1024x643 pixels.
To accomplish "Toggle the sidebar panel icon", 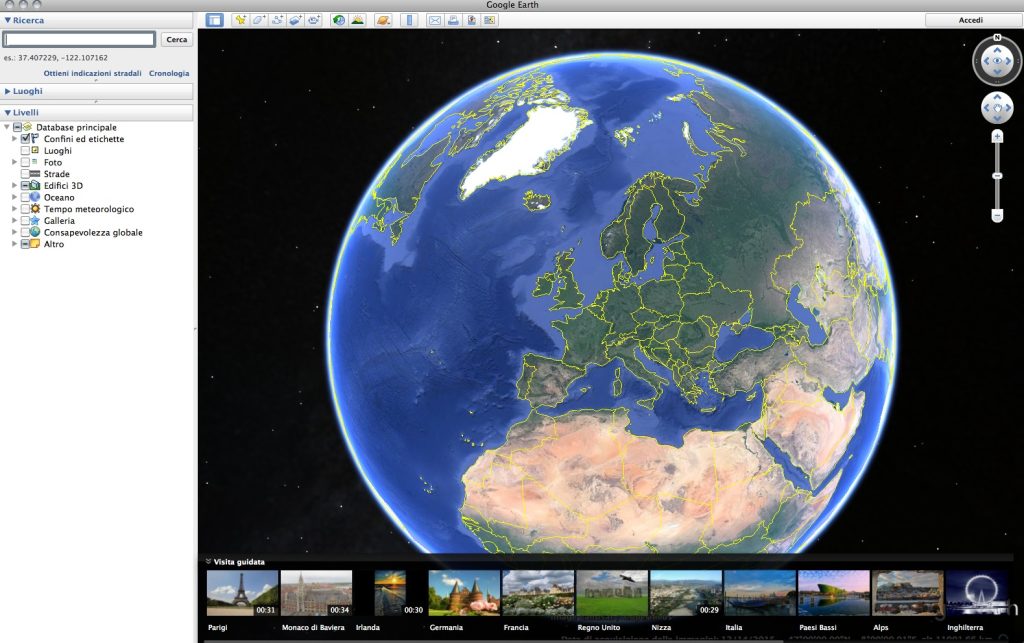I will pos(215,17).
